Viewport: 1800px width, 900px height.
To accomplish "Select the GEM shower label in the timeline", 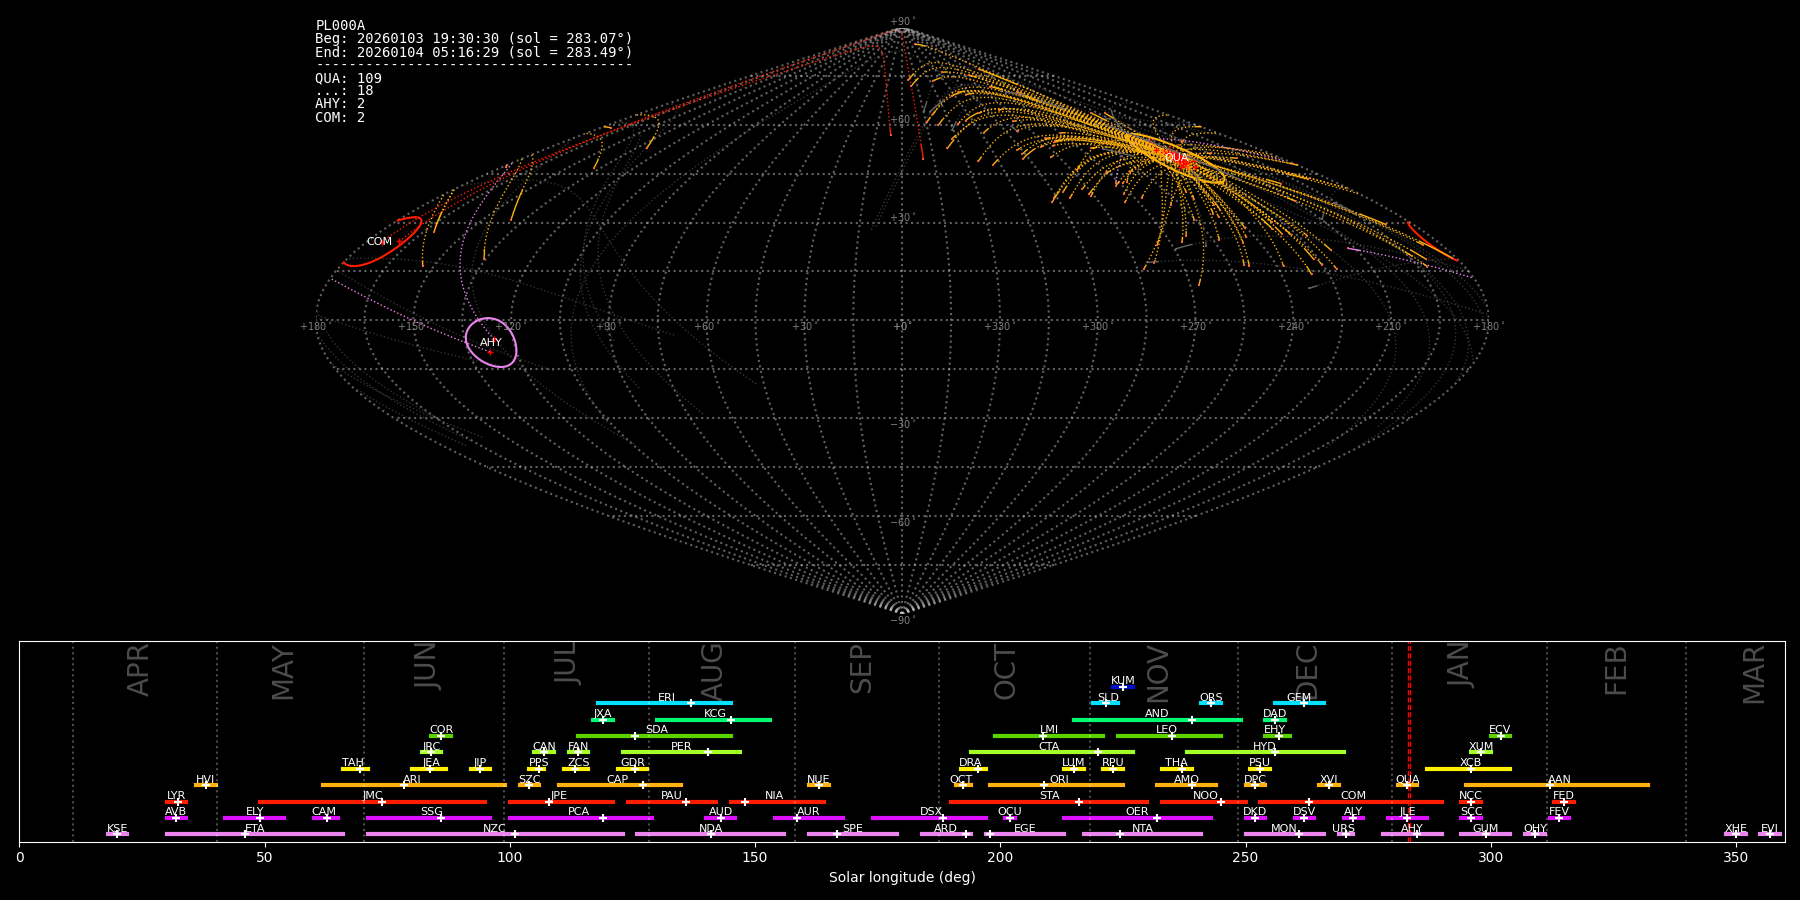I will 1298,698.
